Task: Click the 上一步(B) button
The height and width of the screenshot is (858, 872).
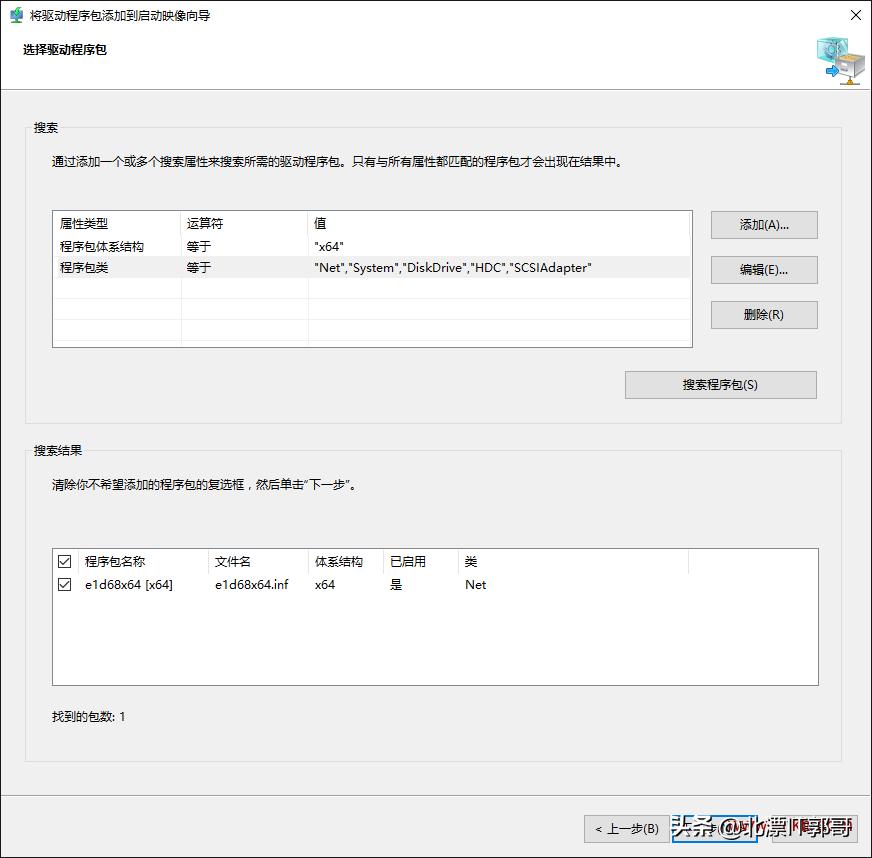Action: [625, 829]
